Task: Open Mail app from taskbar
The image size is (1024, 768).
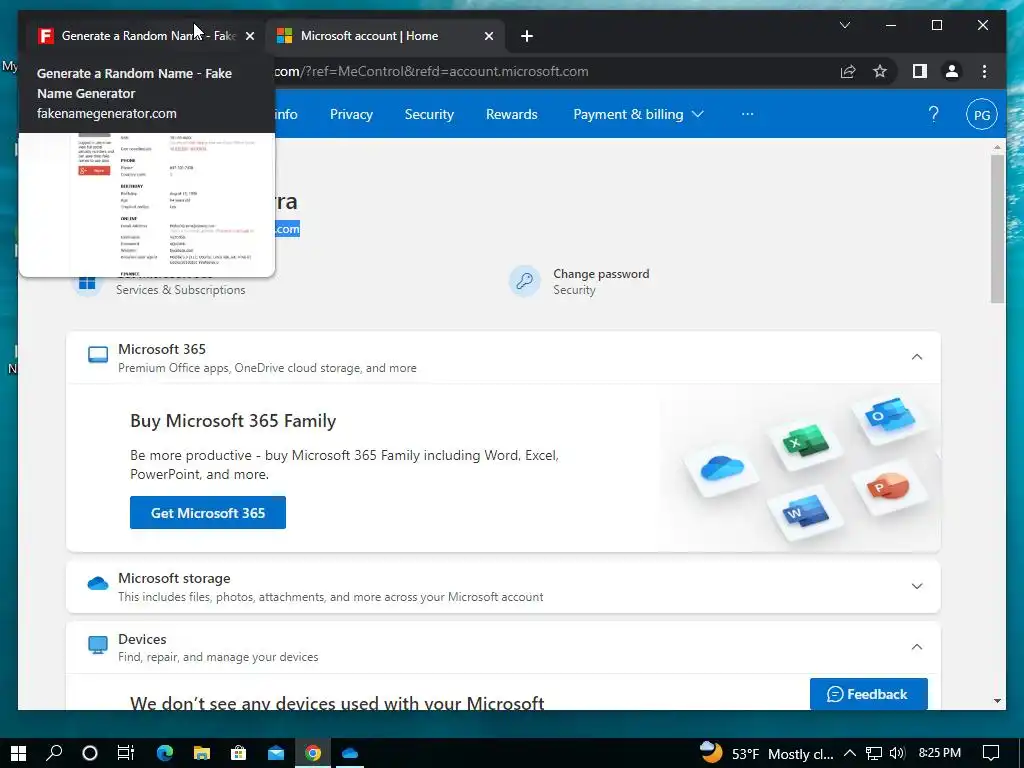Action: coord(276,753)
